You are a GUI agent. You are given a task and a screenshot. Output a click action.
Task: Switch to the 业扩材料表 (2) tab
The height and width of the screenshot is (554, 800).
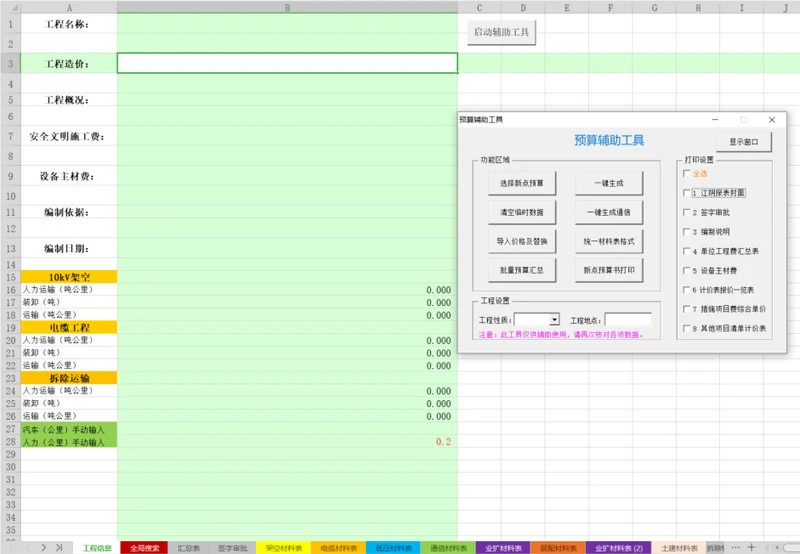click(x=619, y=548)
